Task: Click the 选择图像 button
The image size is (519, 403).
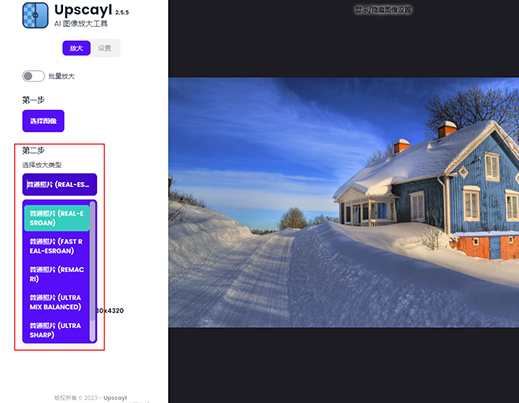Action: [43, 121]
